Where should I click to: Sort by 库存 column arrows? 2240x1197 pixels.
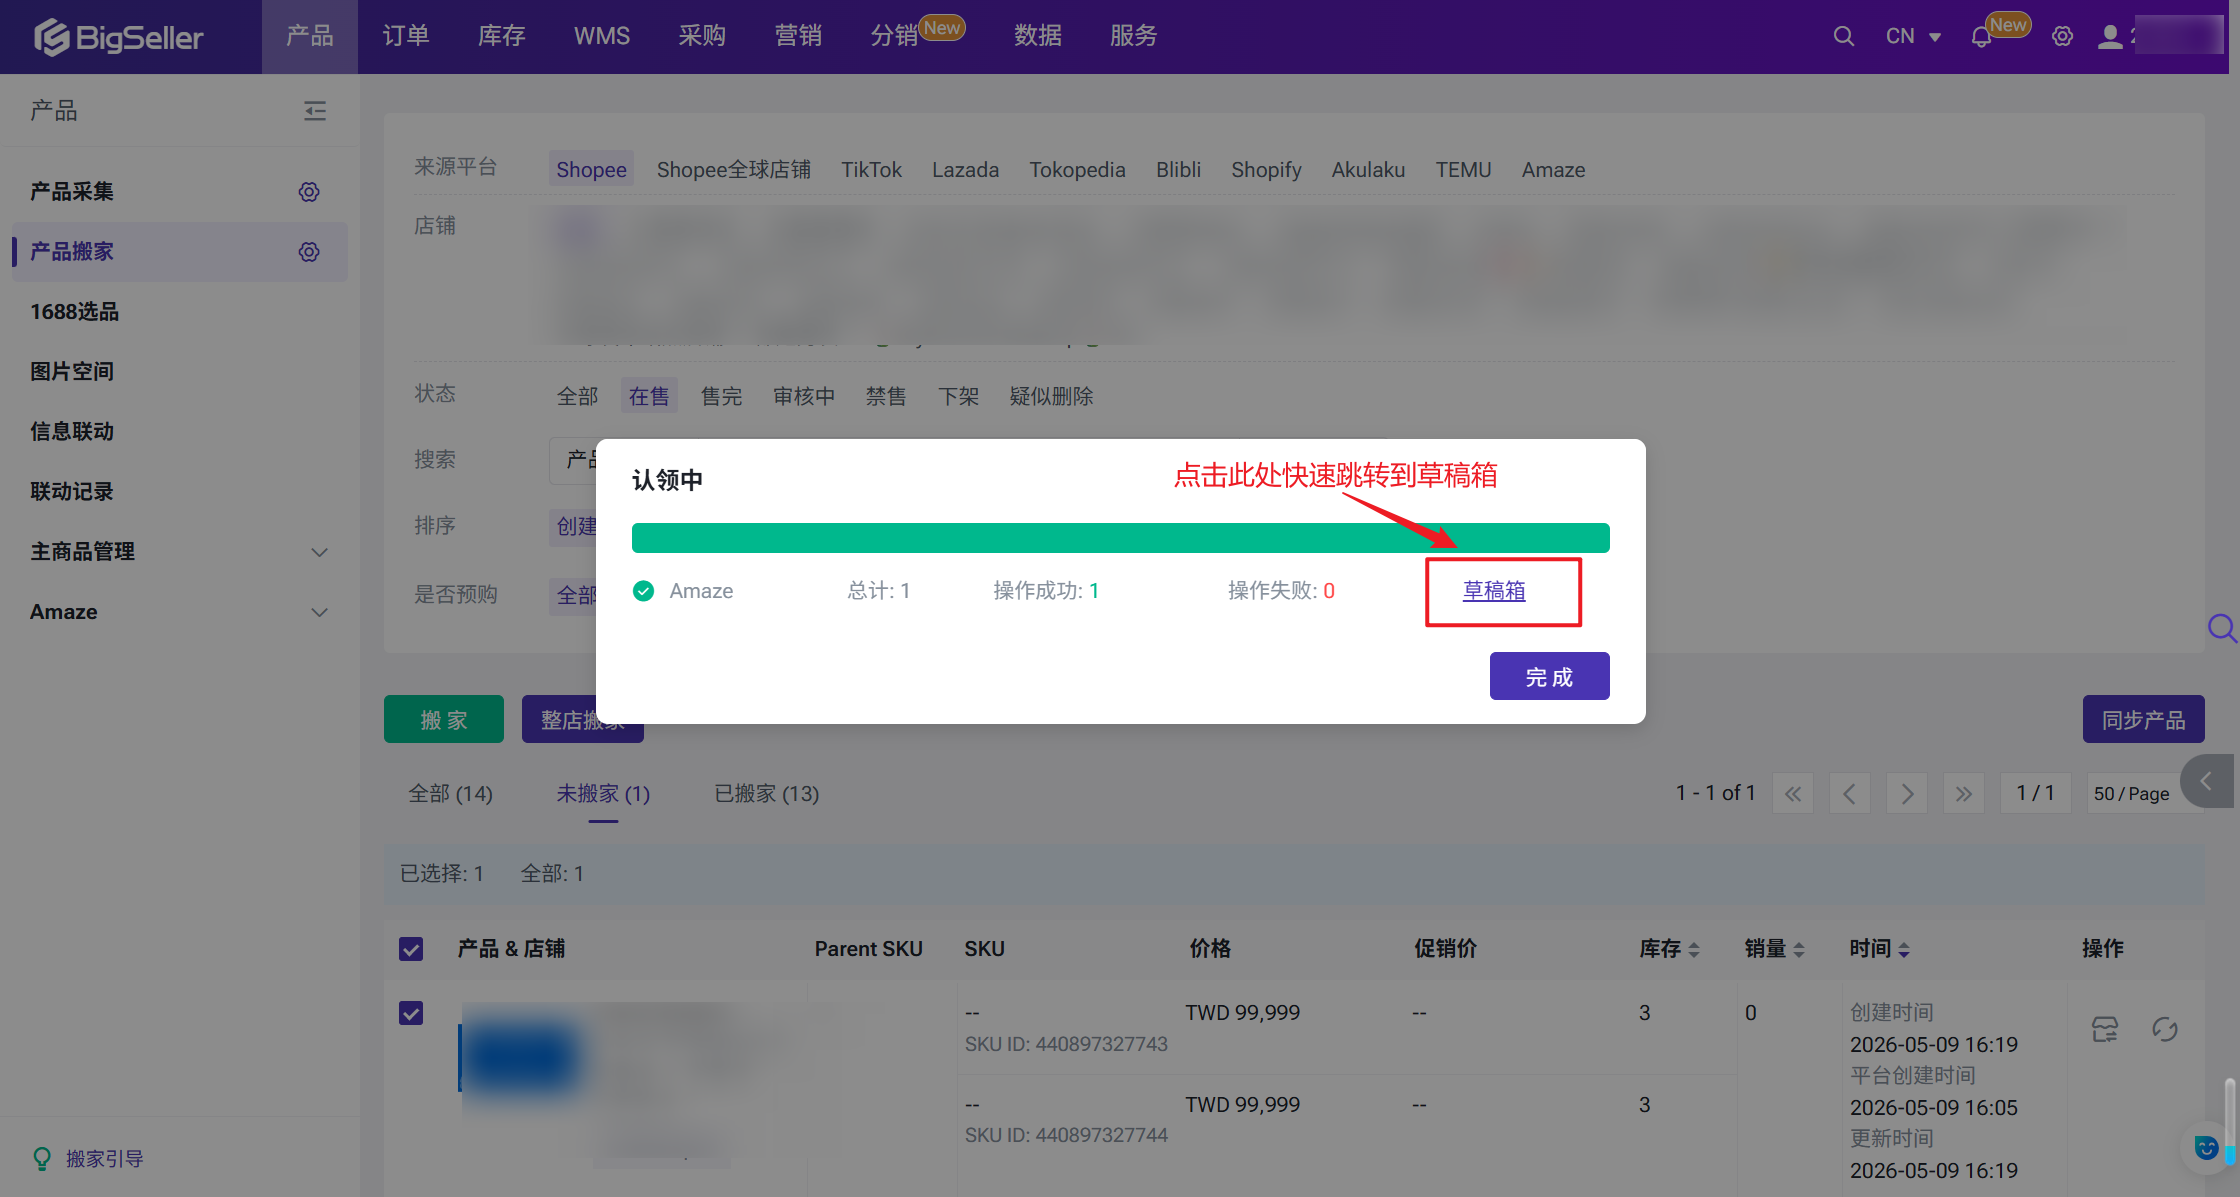pos(1693,949)
